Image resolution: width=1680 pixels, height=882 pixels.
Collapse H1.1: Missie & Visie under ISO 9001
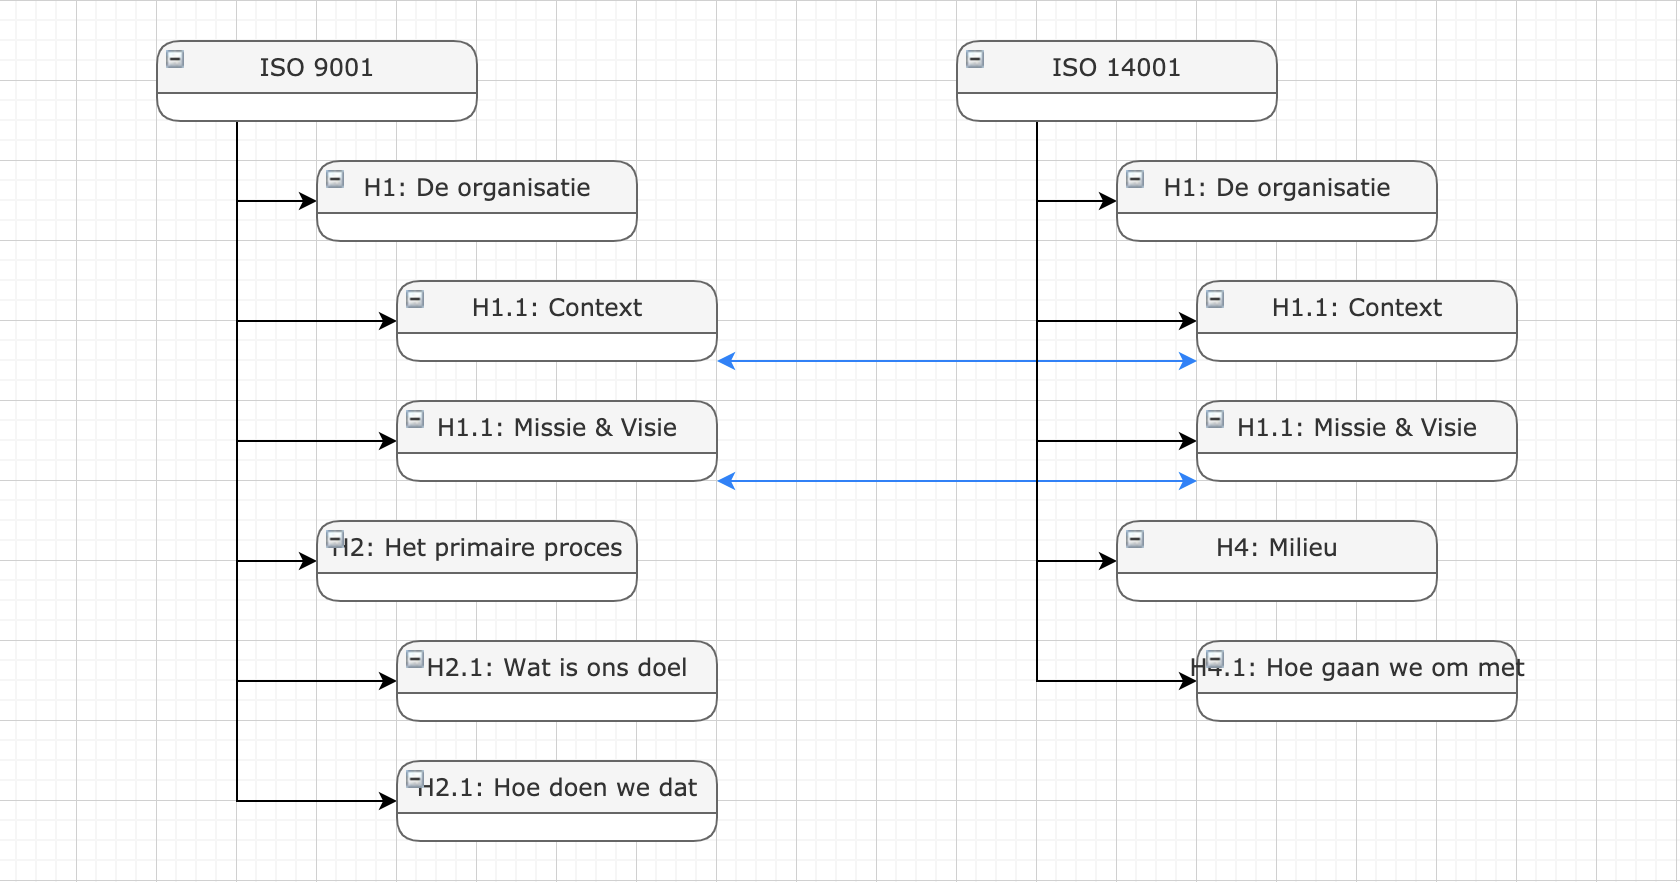coord(415,419)
